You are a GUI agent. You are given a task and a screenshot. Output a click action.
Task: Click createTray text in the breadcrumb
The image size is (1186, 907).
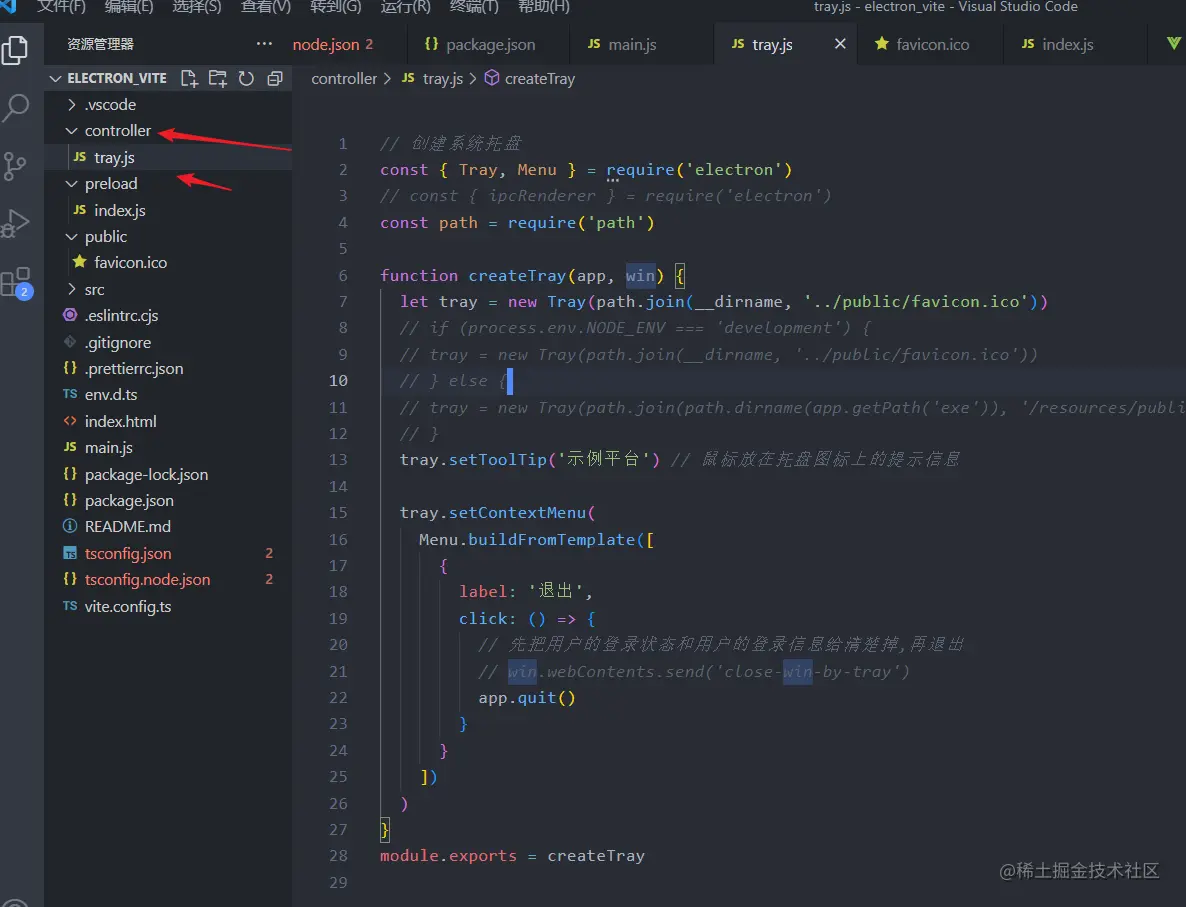click(x=539, y=78)
